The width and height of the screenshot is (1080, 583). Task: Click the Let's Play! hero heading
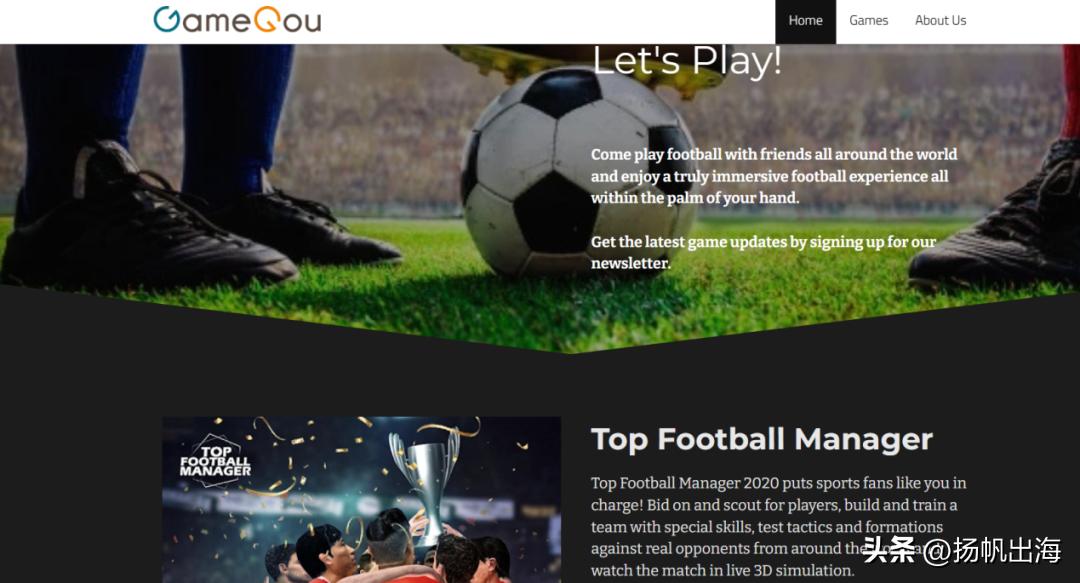tap(687, 61)
